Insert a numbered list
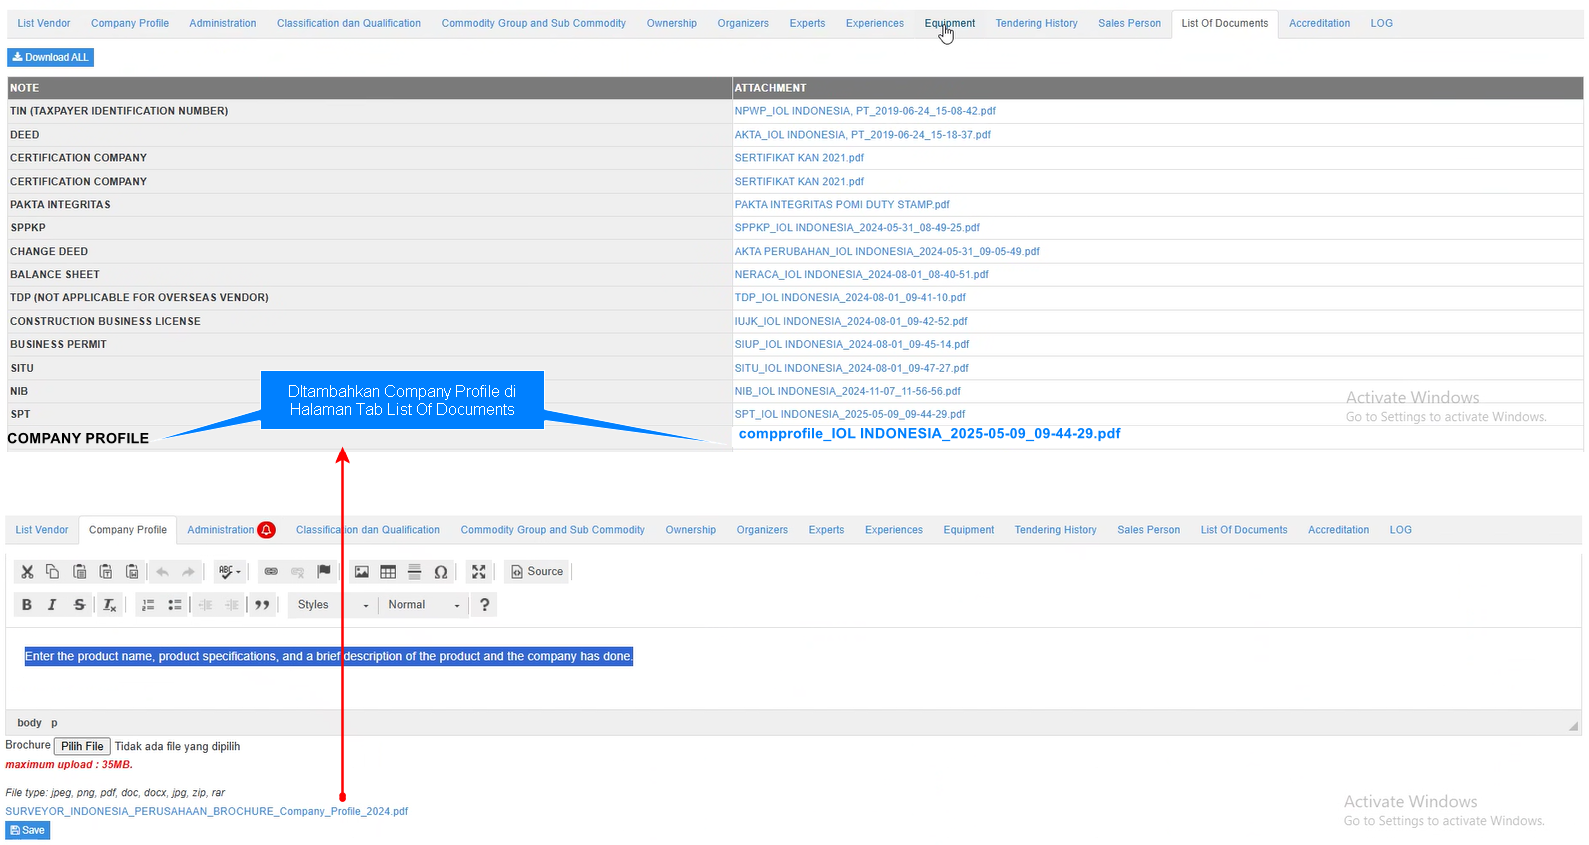 click(x=148, y=605)
